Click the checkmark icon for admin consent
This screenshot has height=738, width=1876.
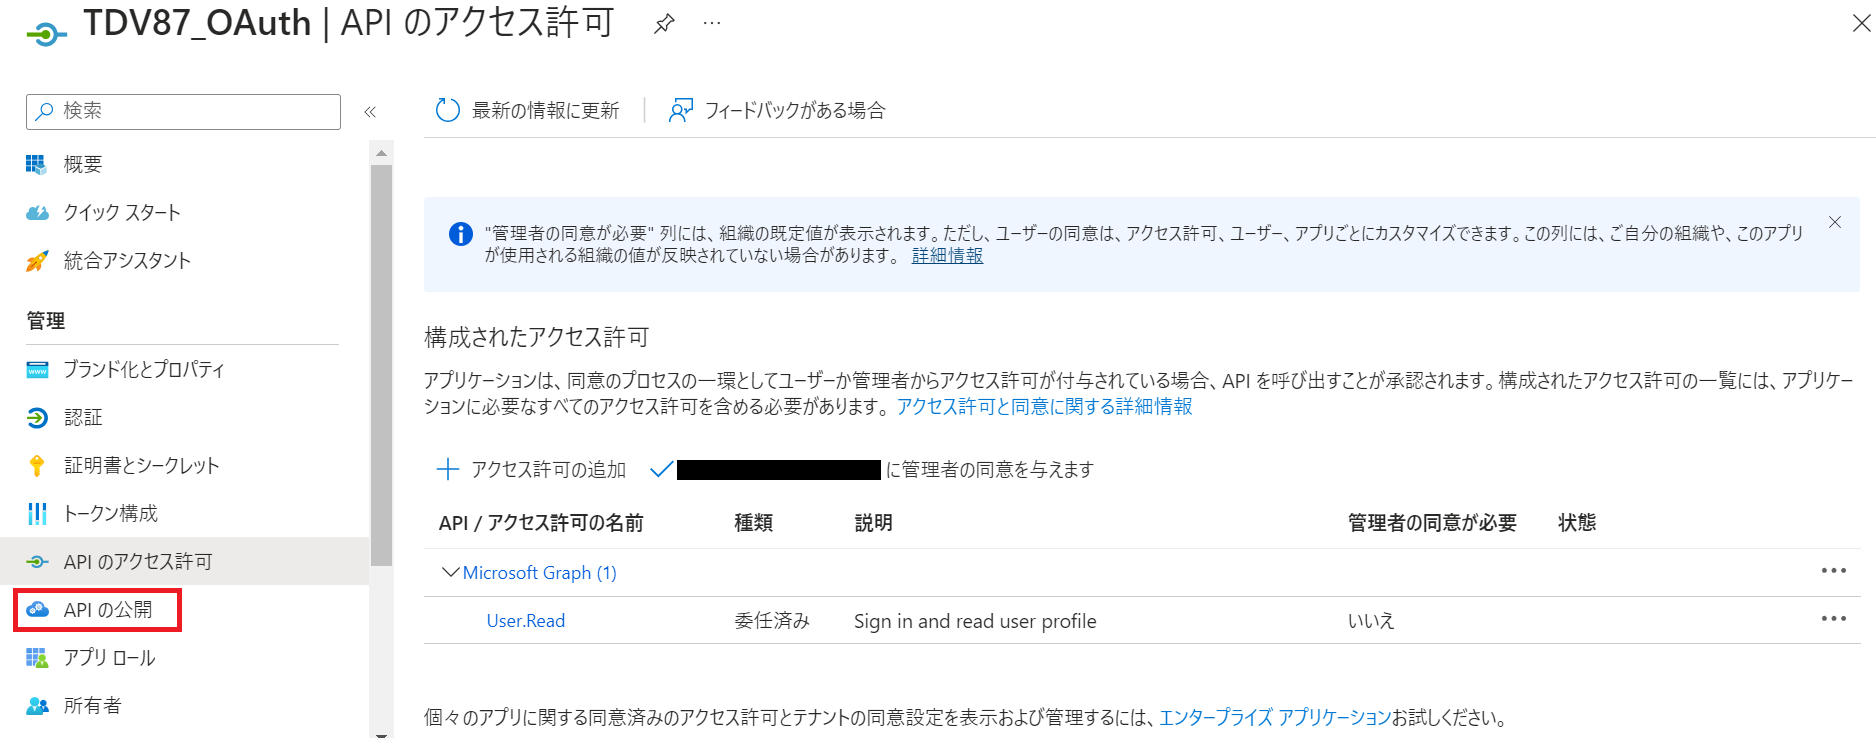(x=661, y=469)
